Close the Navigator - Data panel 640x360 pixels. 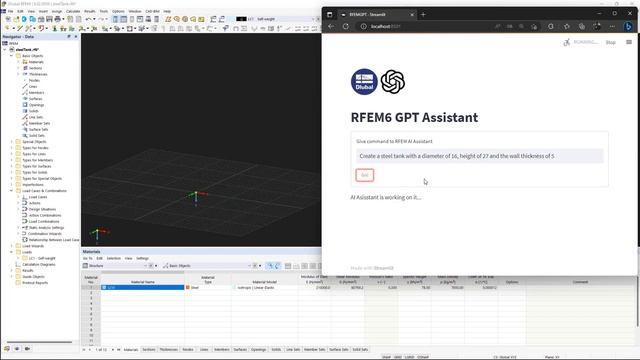76,37
